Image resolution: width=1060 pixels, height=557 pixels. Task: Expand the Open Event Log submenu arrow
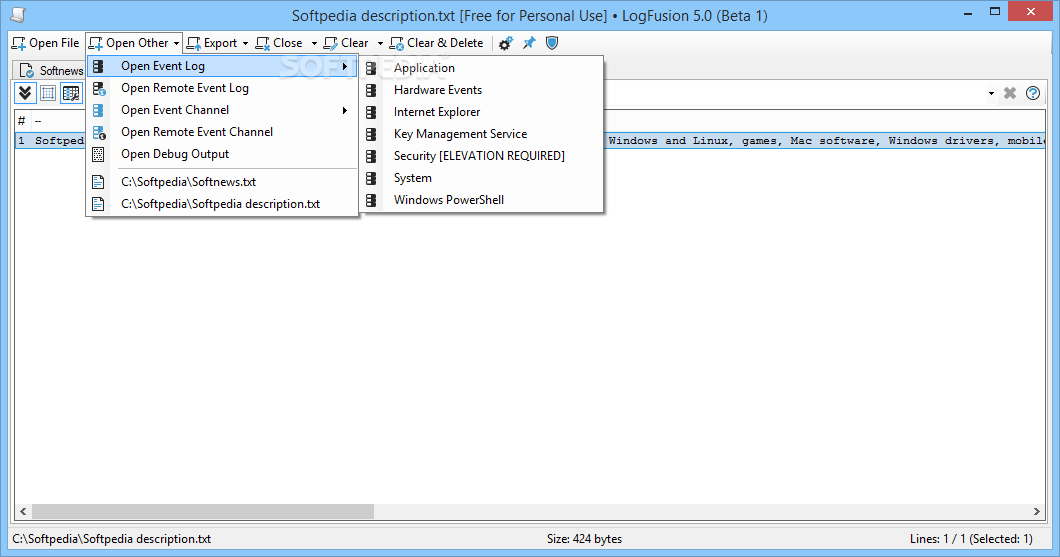[345, 66]
